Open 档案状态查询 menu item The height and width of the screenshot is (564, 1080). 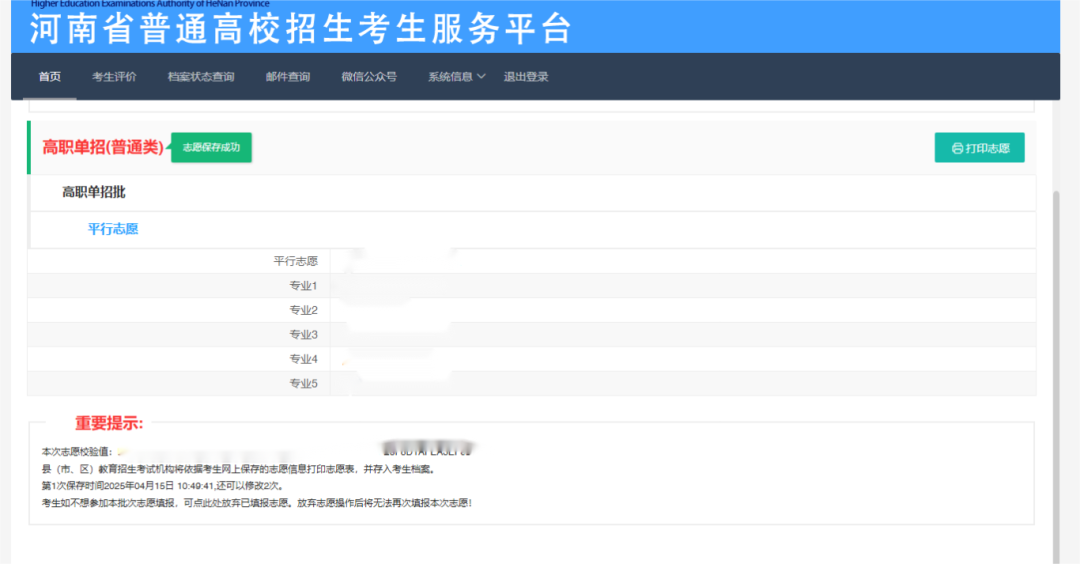[201, 76]
